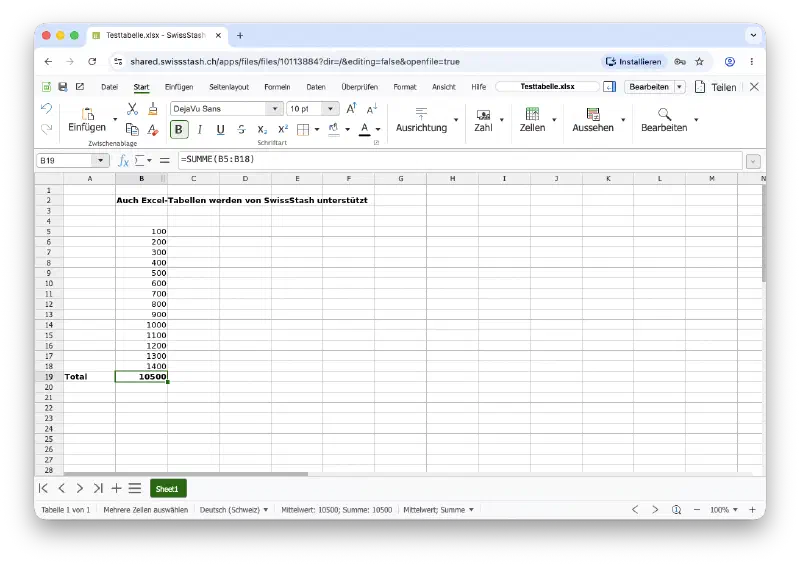Image resolution: width=800 pixels, height=565 pixels.
Task: Open background color dropdown arrow
Action: [347, 130]
